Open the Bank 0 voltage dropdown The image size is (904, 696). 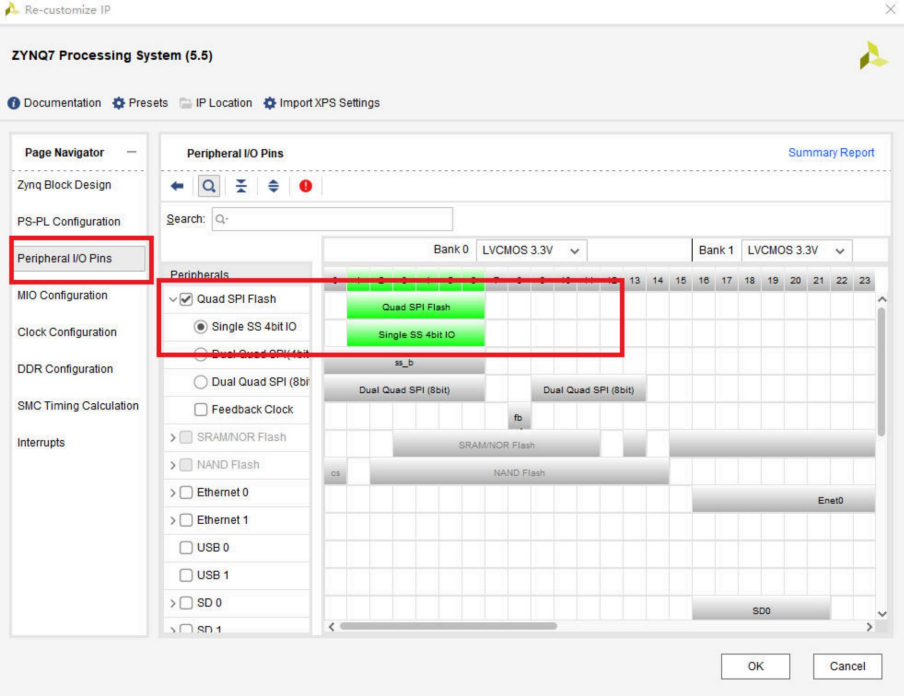point(531,250)
